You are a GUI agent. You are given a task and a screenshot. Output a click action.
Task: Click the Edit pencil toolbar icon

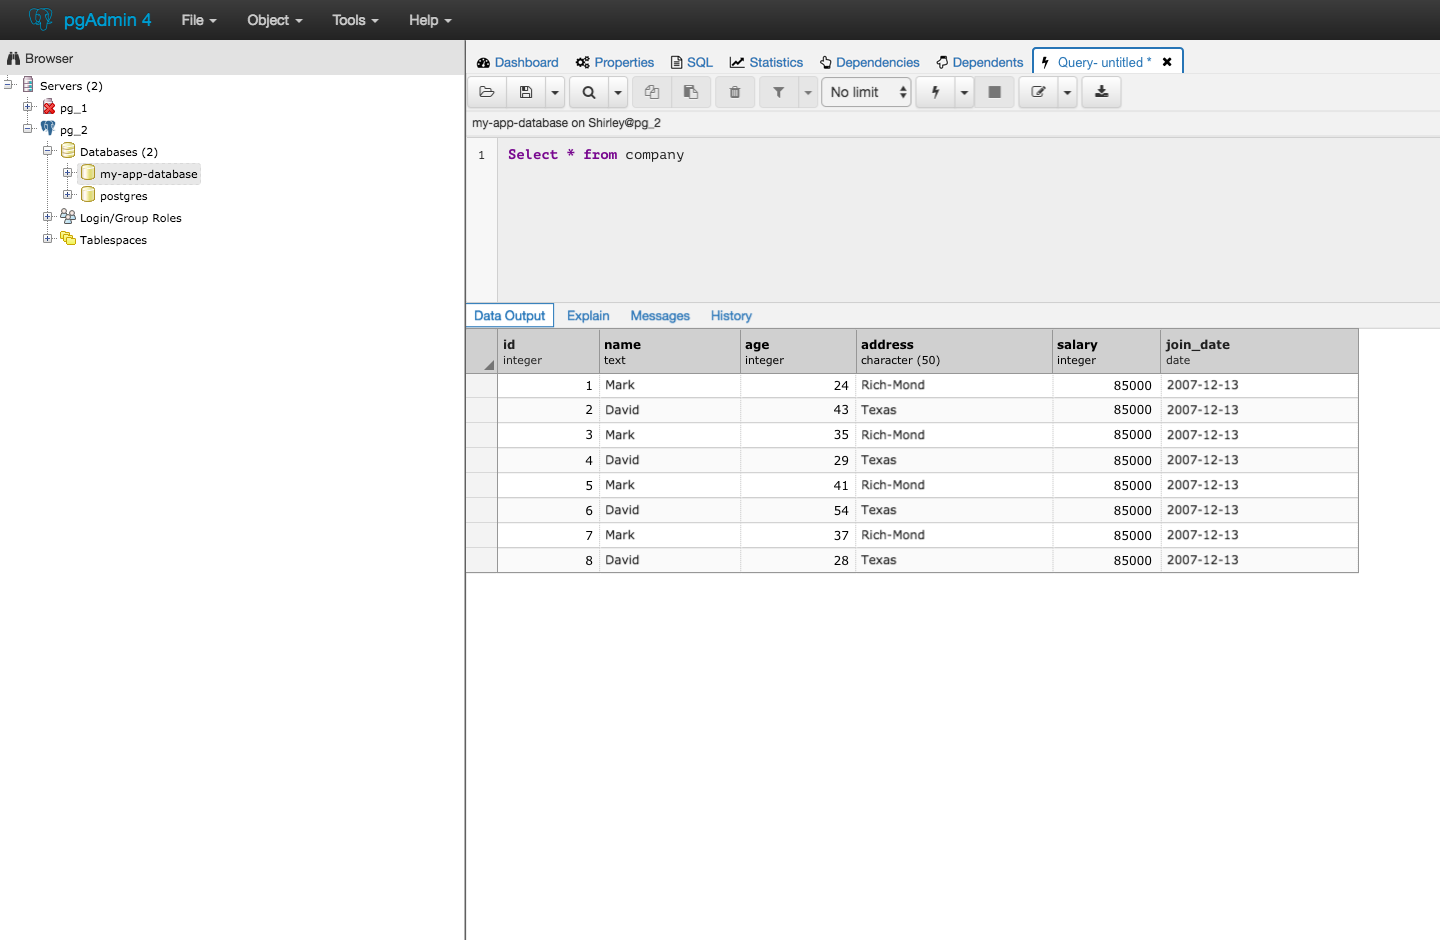pos(1038,92)
